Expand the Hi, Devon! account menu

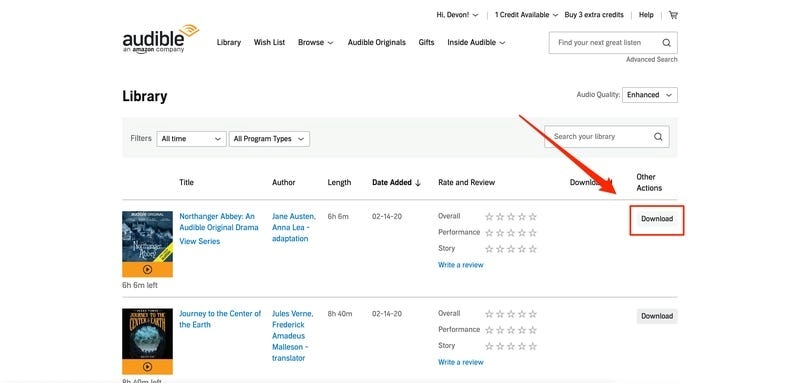coord(457,15)
